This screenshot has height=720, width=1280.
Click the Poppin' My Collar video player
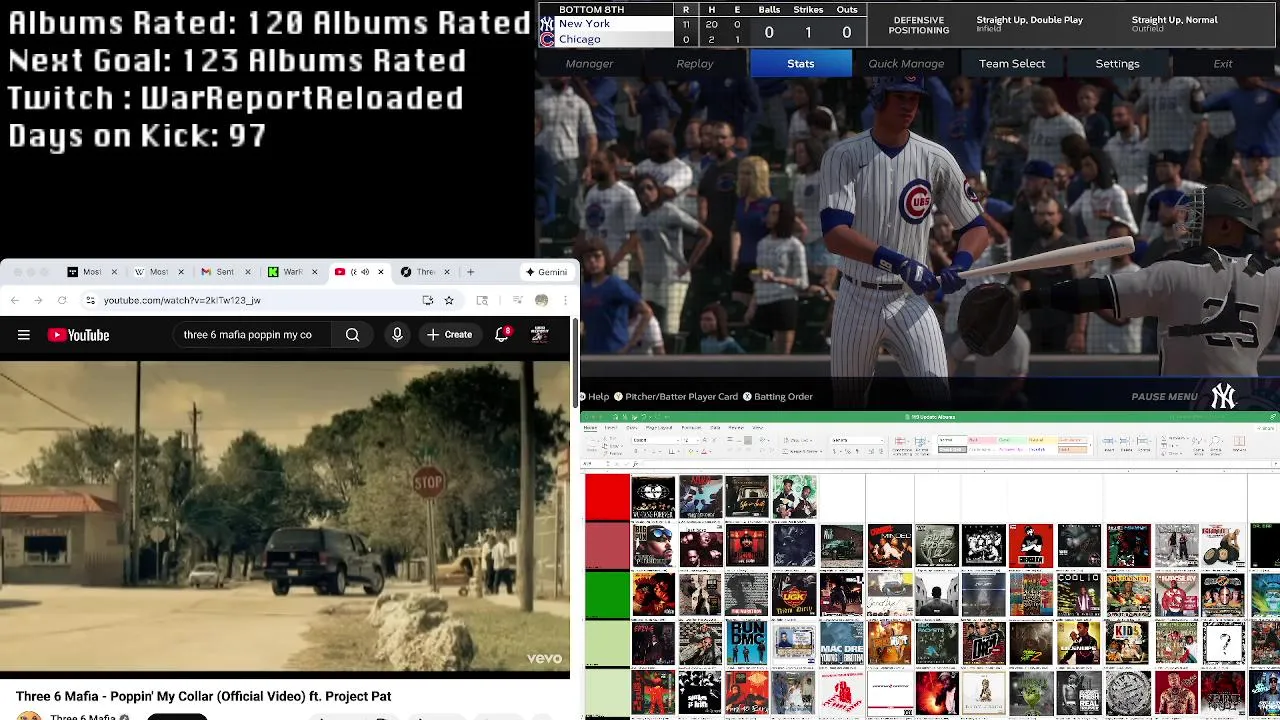pyautogui.click(x=285, y=515)
